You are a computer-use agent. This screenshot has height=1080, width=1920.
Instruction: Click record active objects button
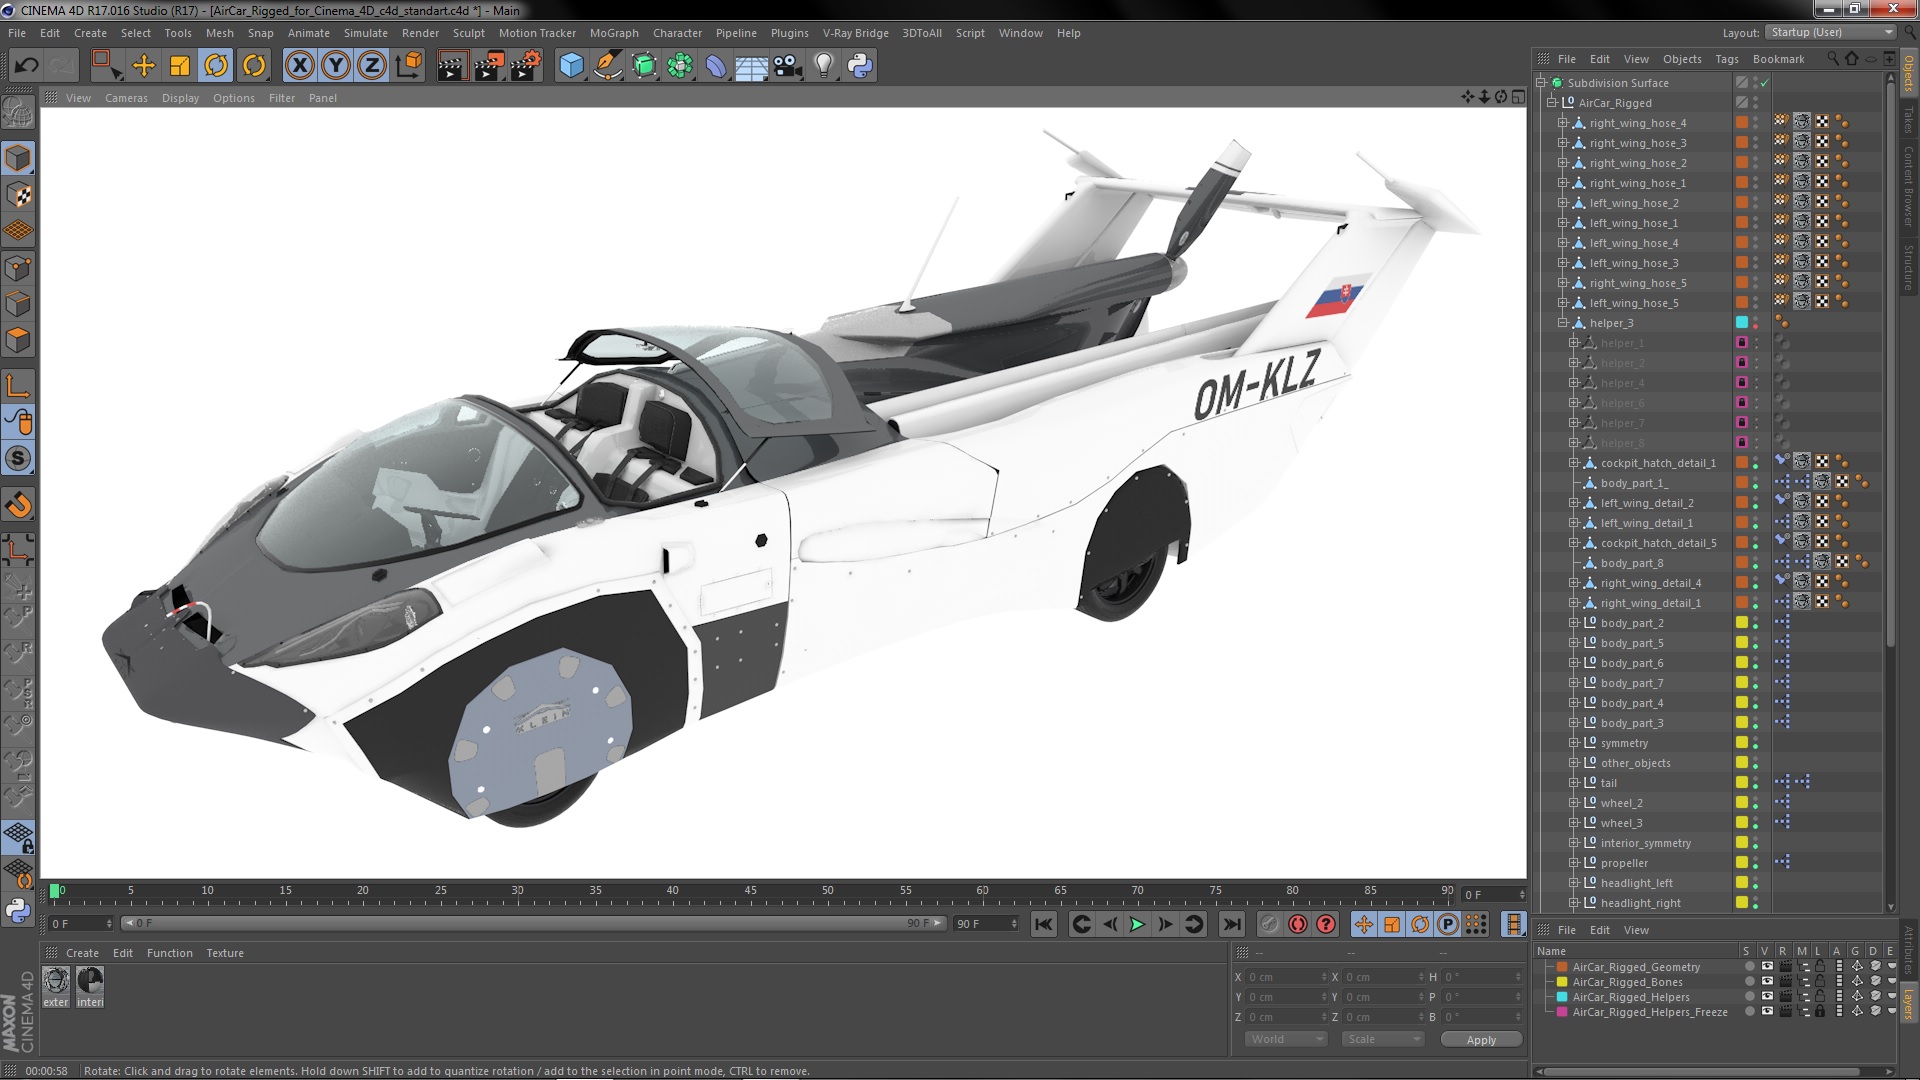point(1269,924)
